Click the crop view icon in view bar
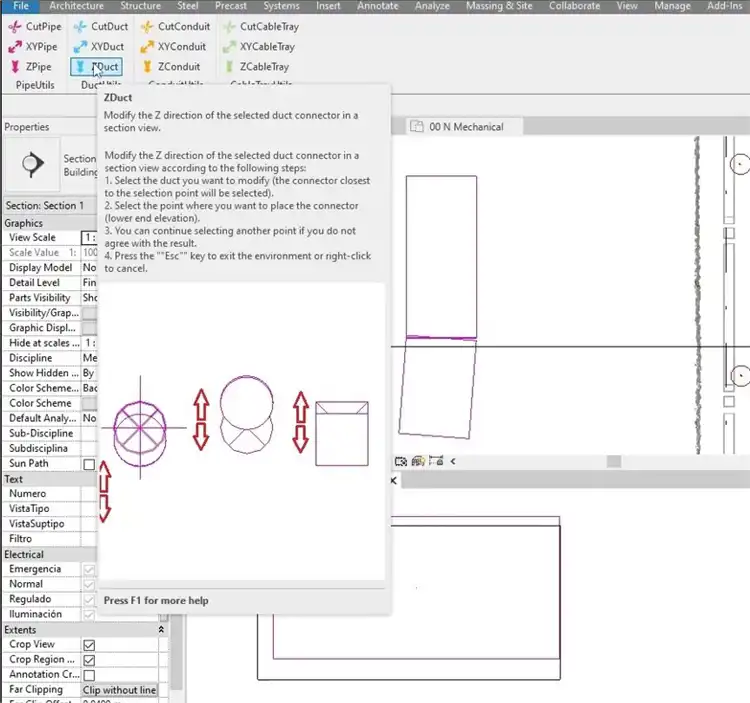This screenshot has width=750, height=703. 401,461
